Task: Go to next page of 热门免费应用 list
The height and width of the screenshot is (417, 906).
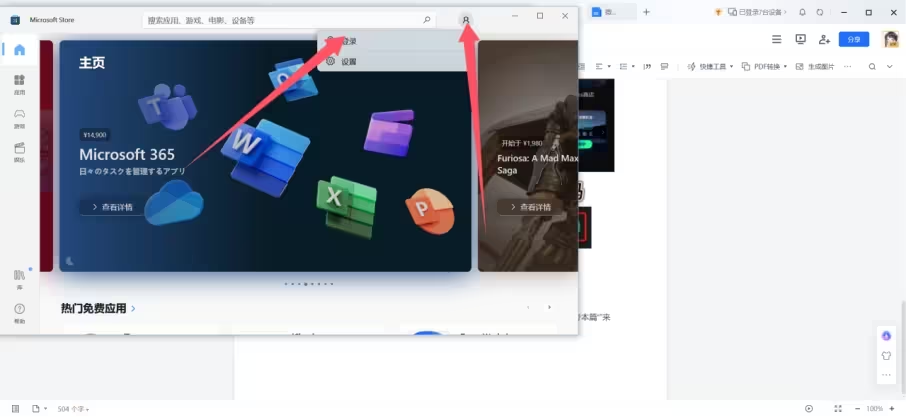Action: (x=549, y=307)
